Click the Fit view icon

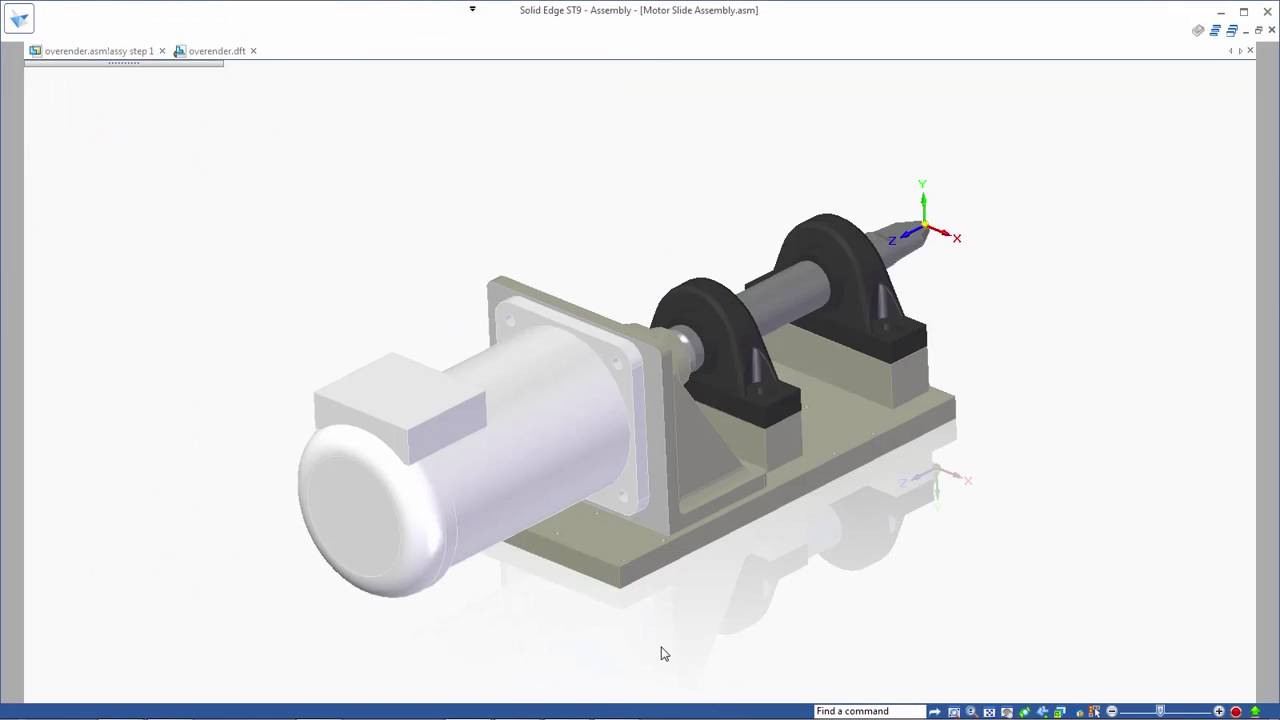(989, 712)
